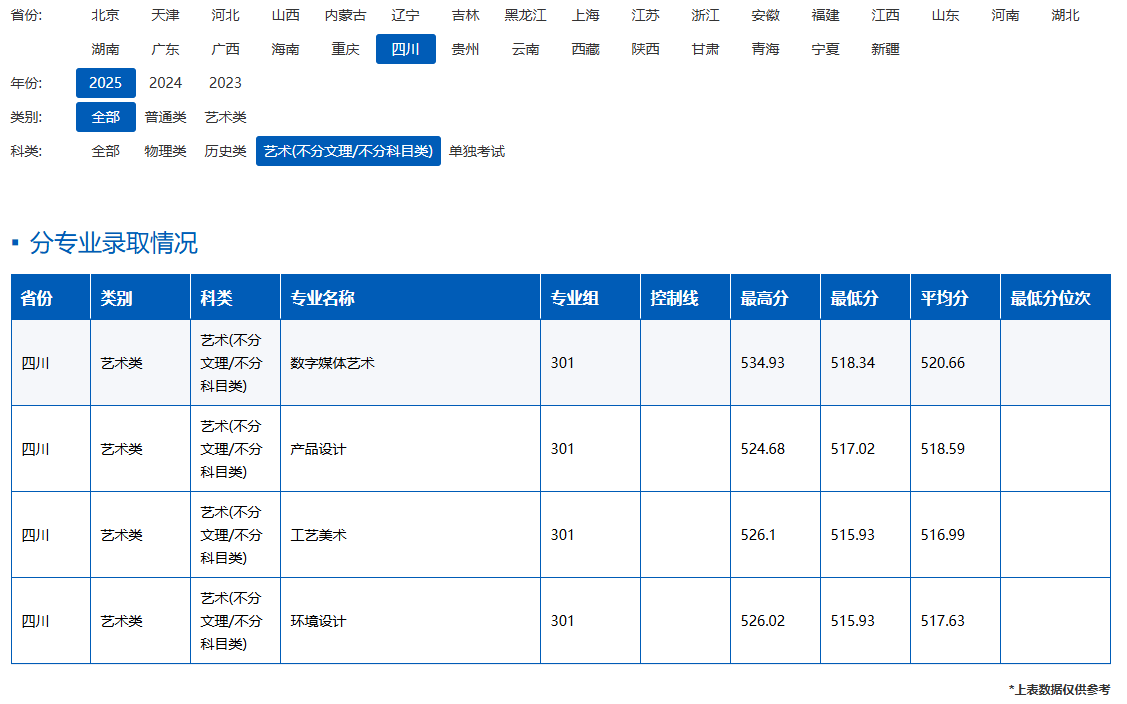
Task: Pick 上海 province option
Action: point(586,15)
